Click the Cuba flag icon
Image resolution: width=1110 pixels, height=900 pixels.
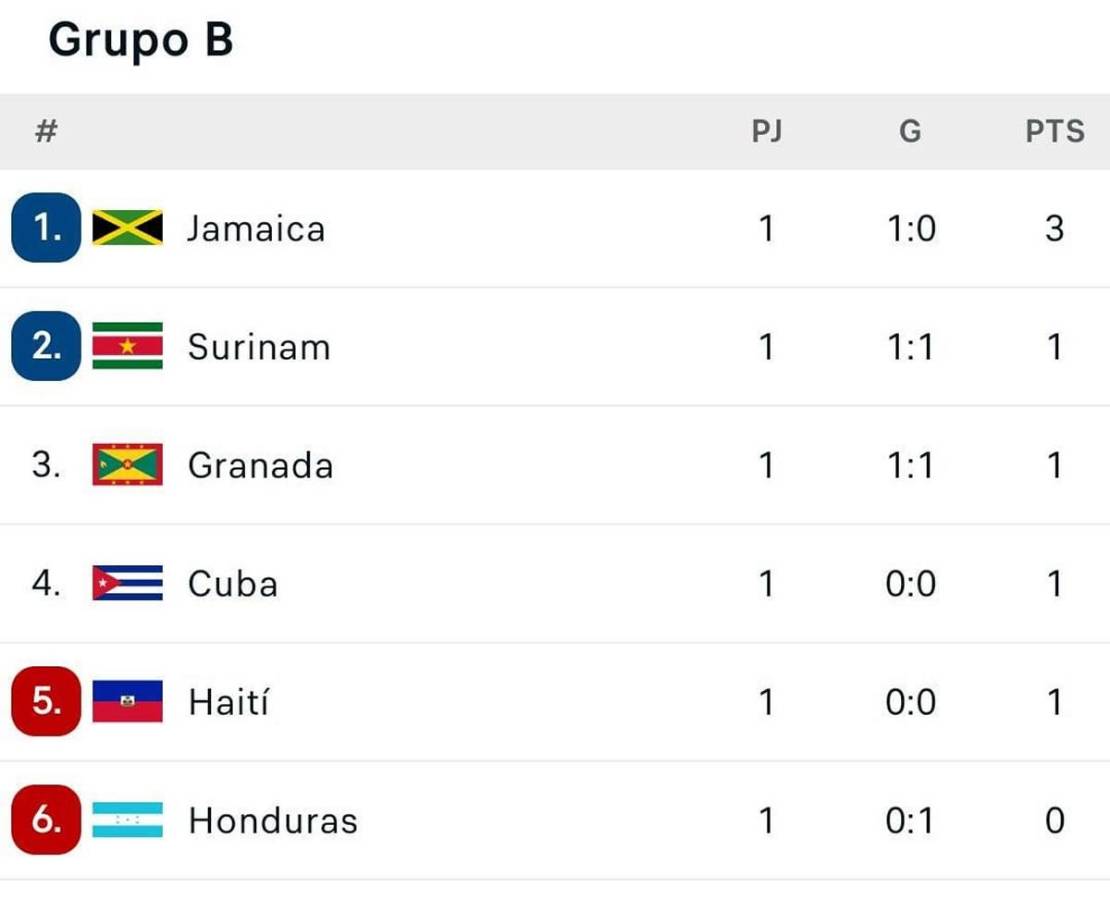point(127,583)
